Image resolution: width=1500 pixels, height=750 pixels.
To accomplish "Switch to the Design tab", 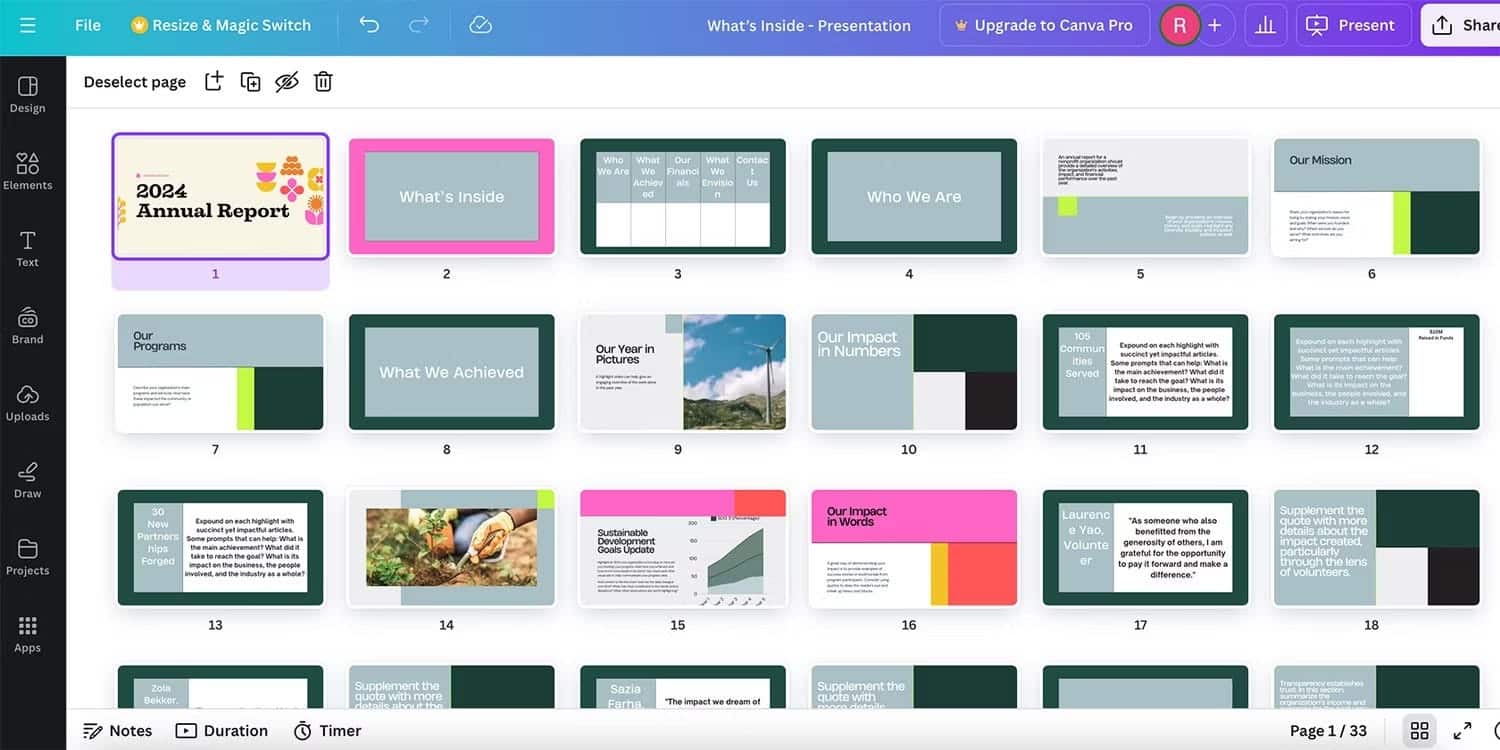I will click(x=28, y=94).
